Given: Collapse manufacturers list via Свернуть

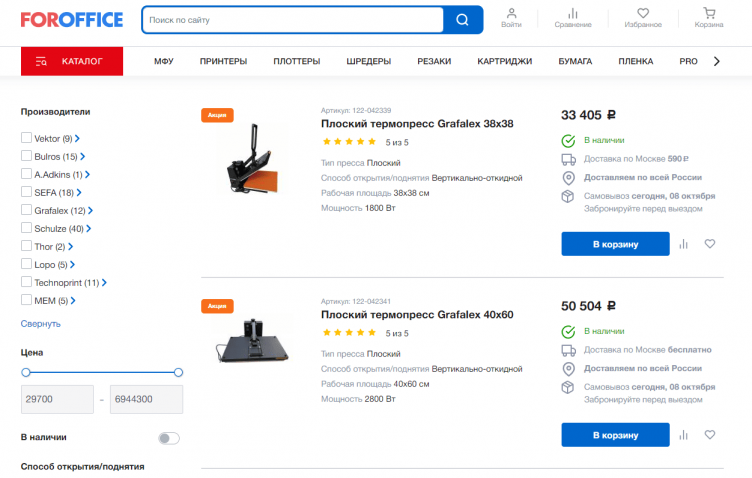Looking at the screenshot, I should click(x=41, y=323).
